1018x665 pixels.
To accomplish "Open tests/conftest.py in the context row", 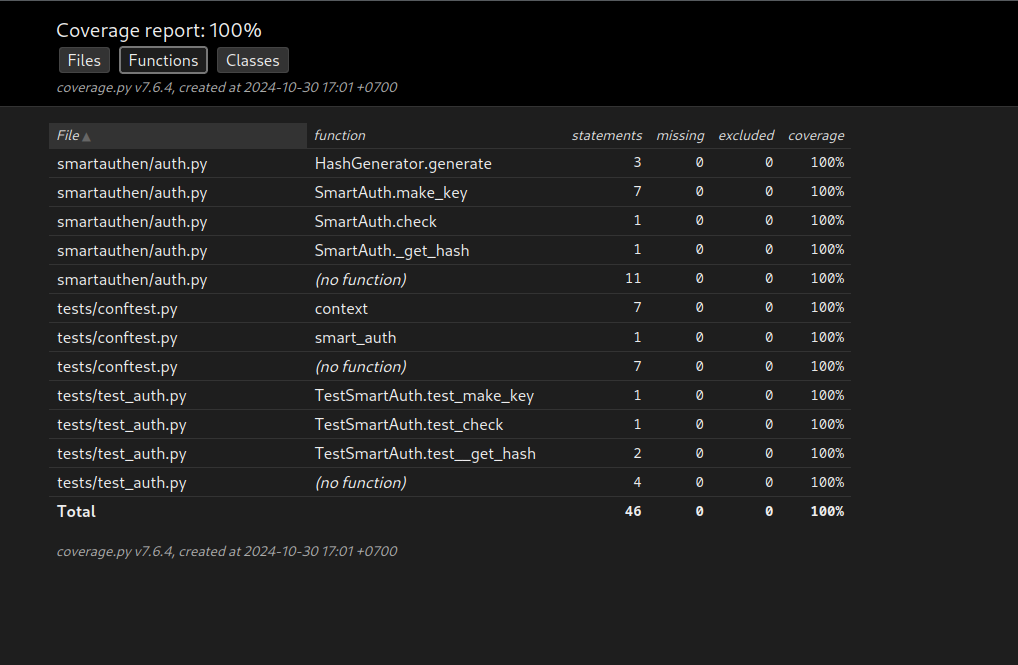I will [117, 309].
